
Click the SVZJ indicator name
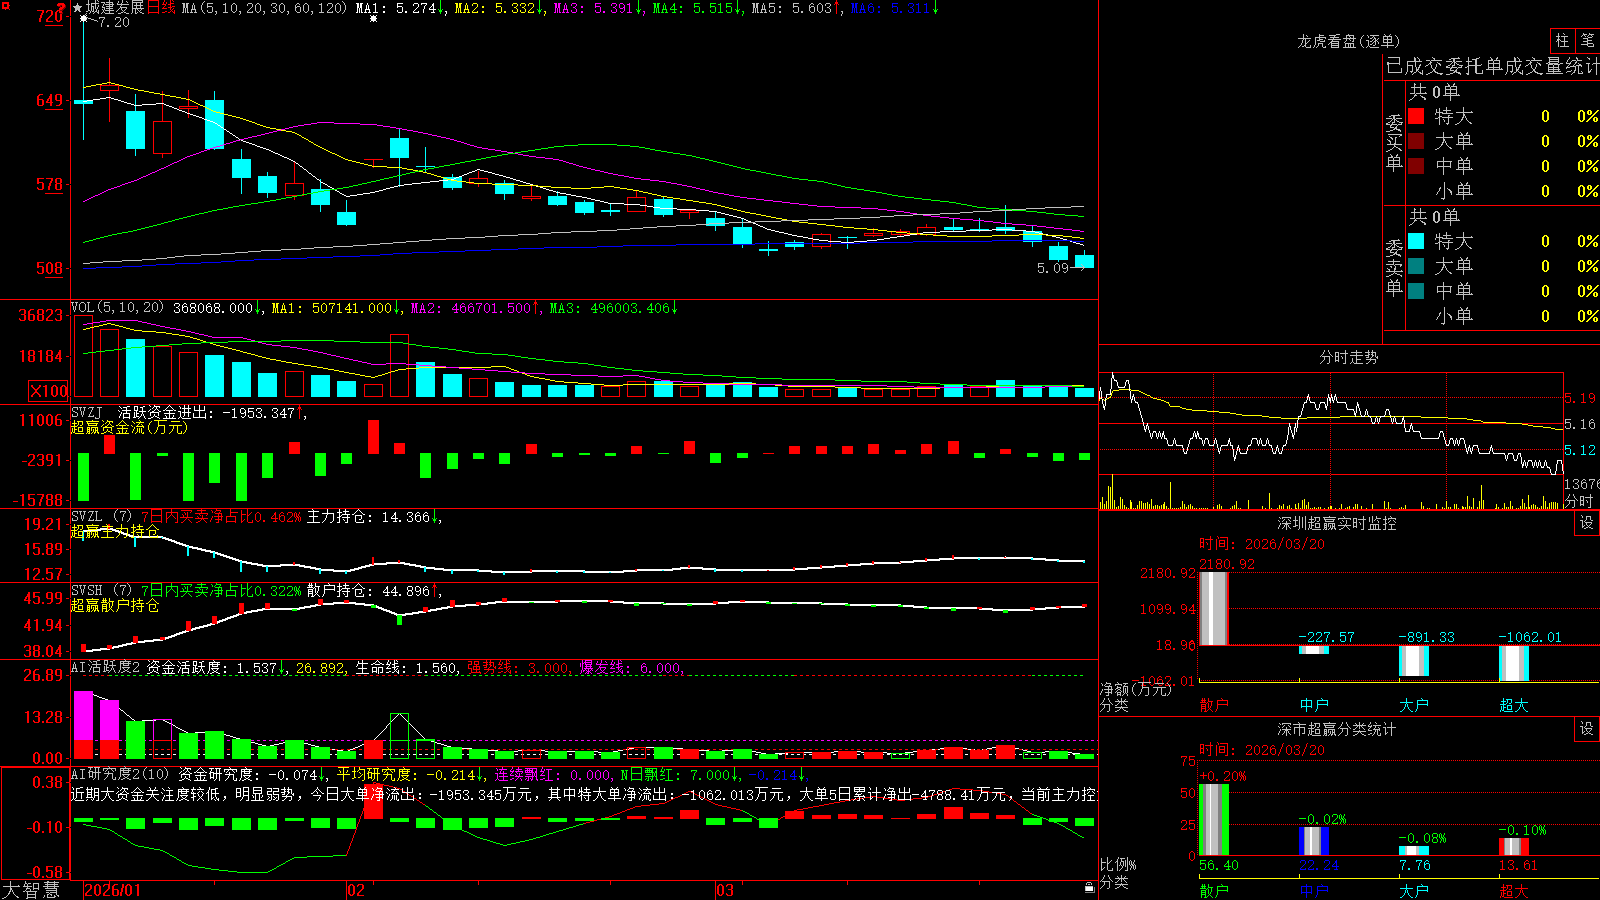coord(87,412)
